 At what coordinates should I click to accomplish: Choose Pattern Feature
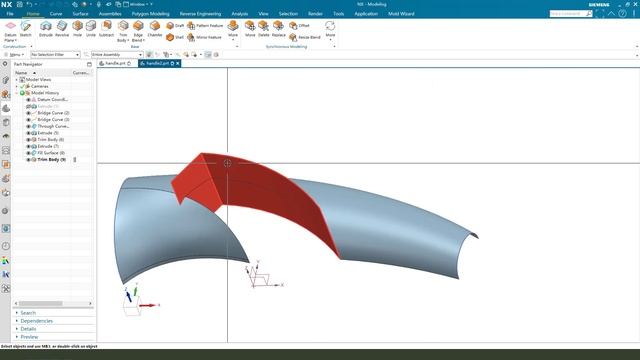[205, 26]
